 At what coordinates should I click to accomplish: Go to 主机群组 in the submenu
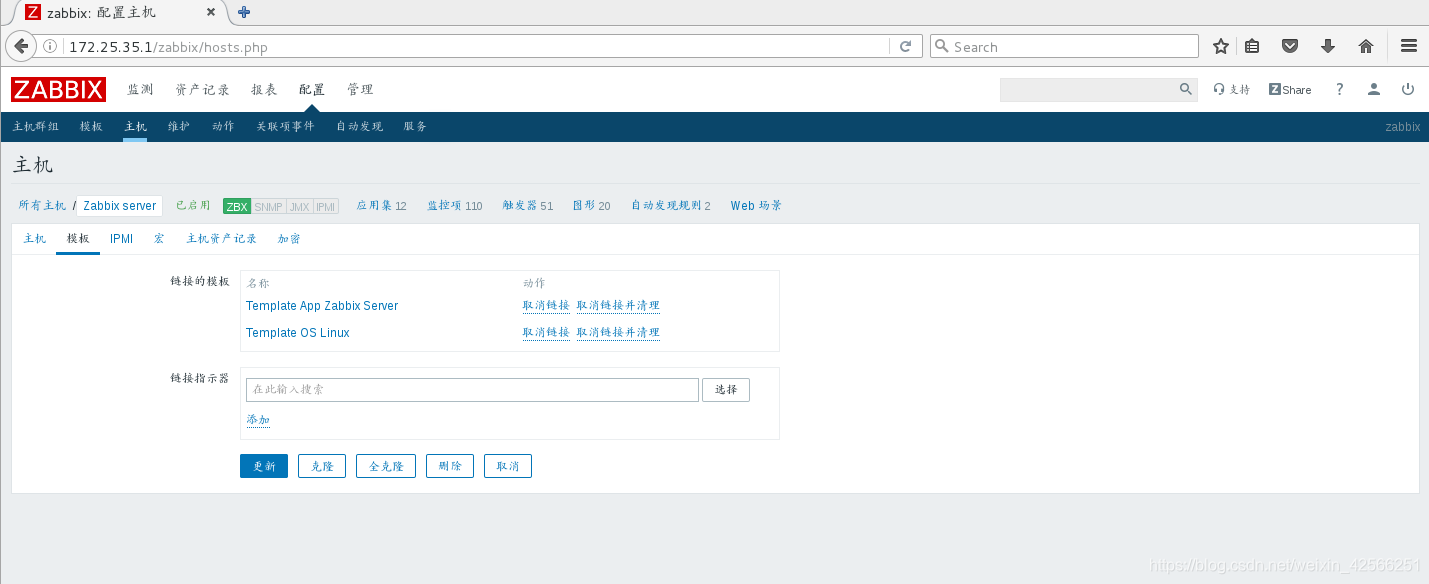click(x=36, y=126)
